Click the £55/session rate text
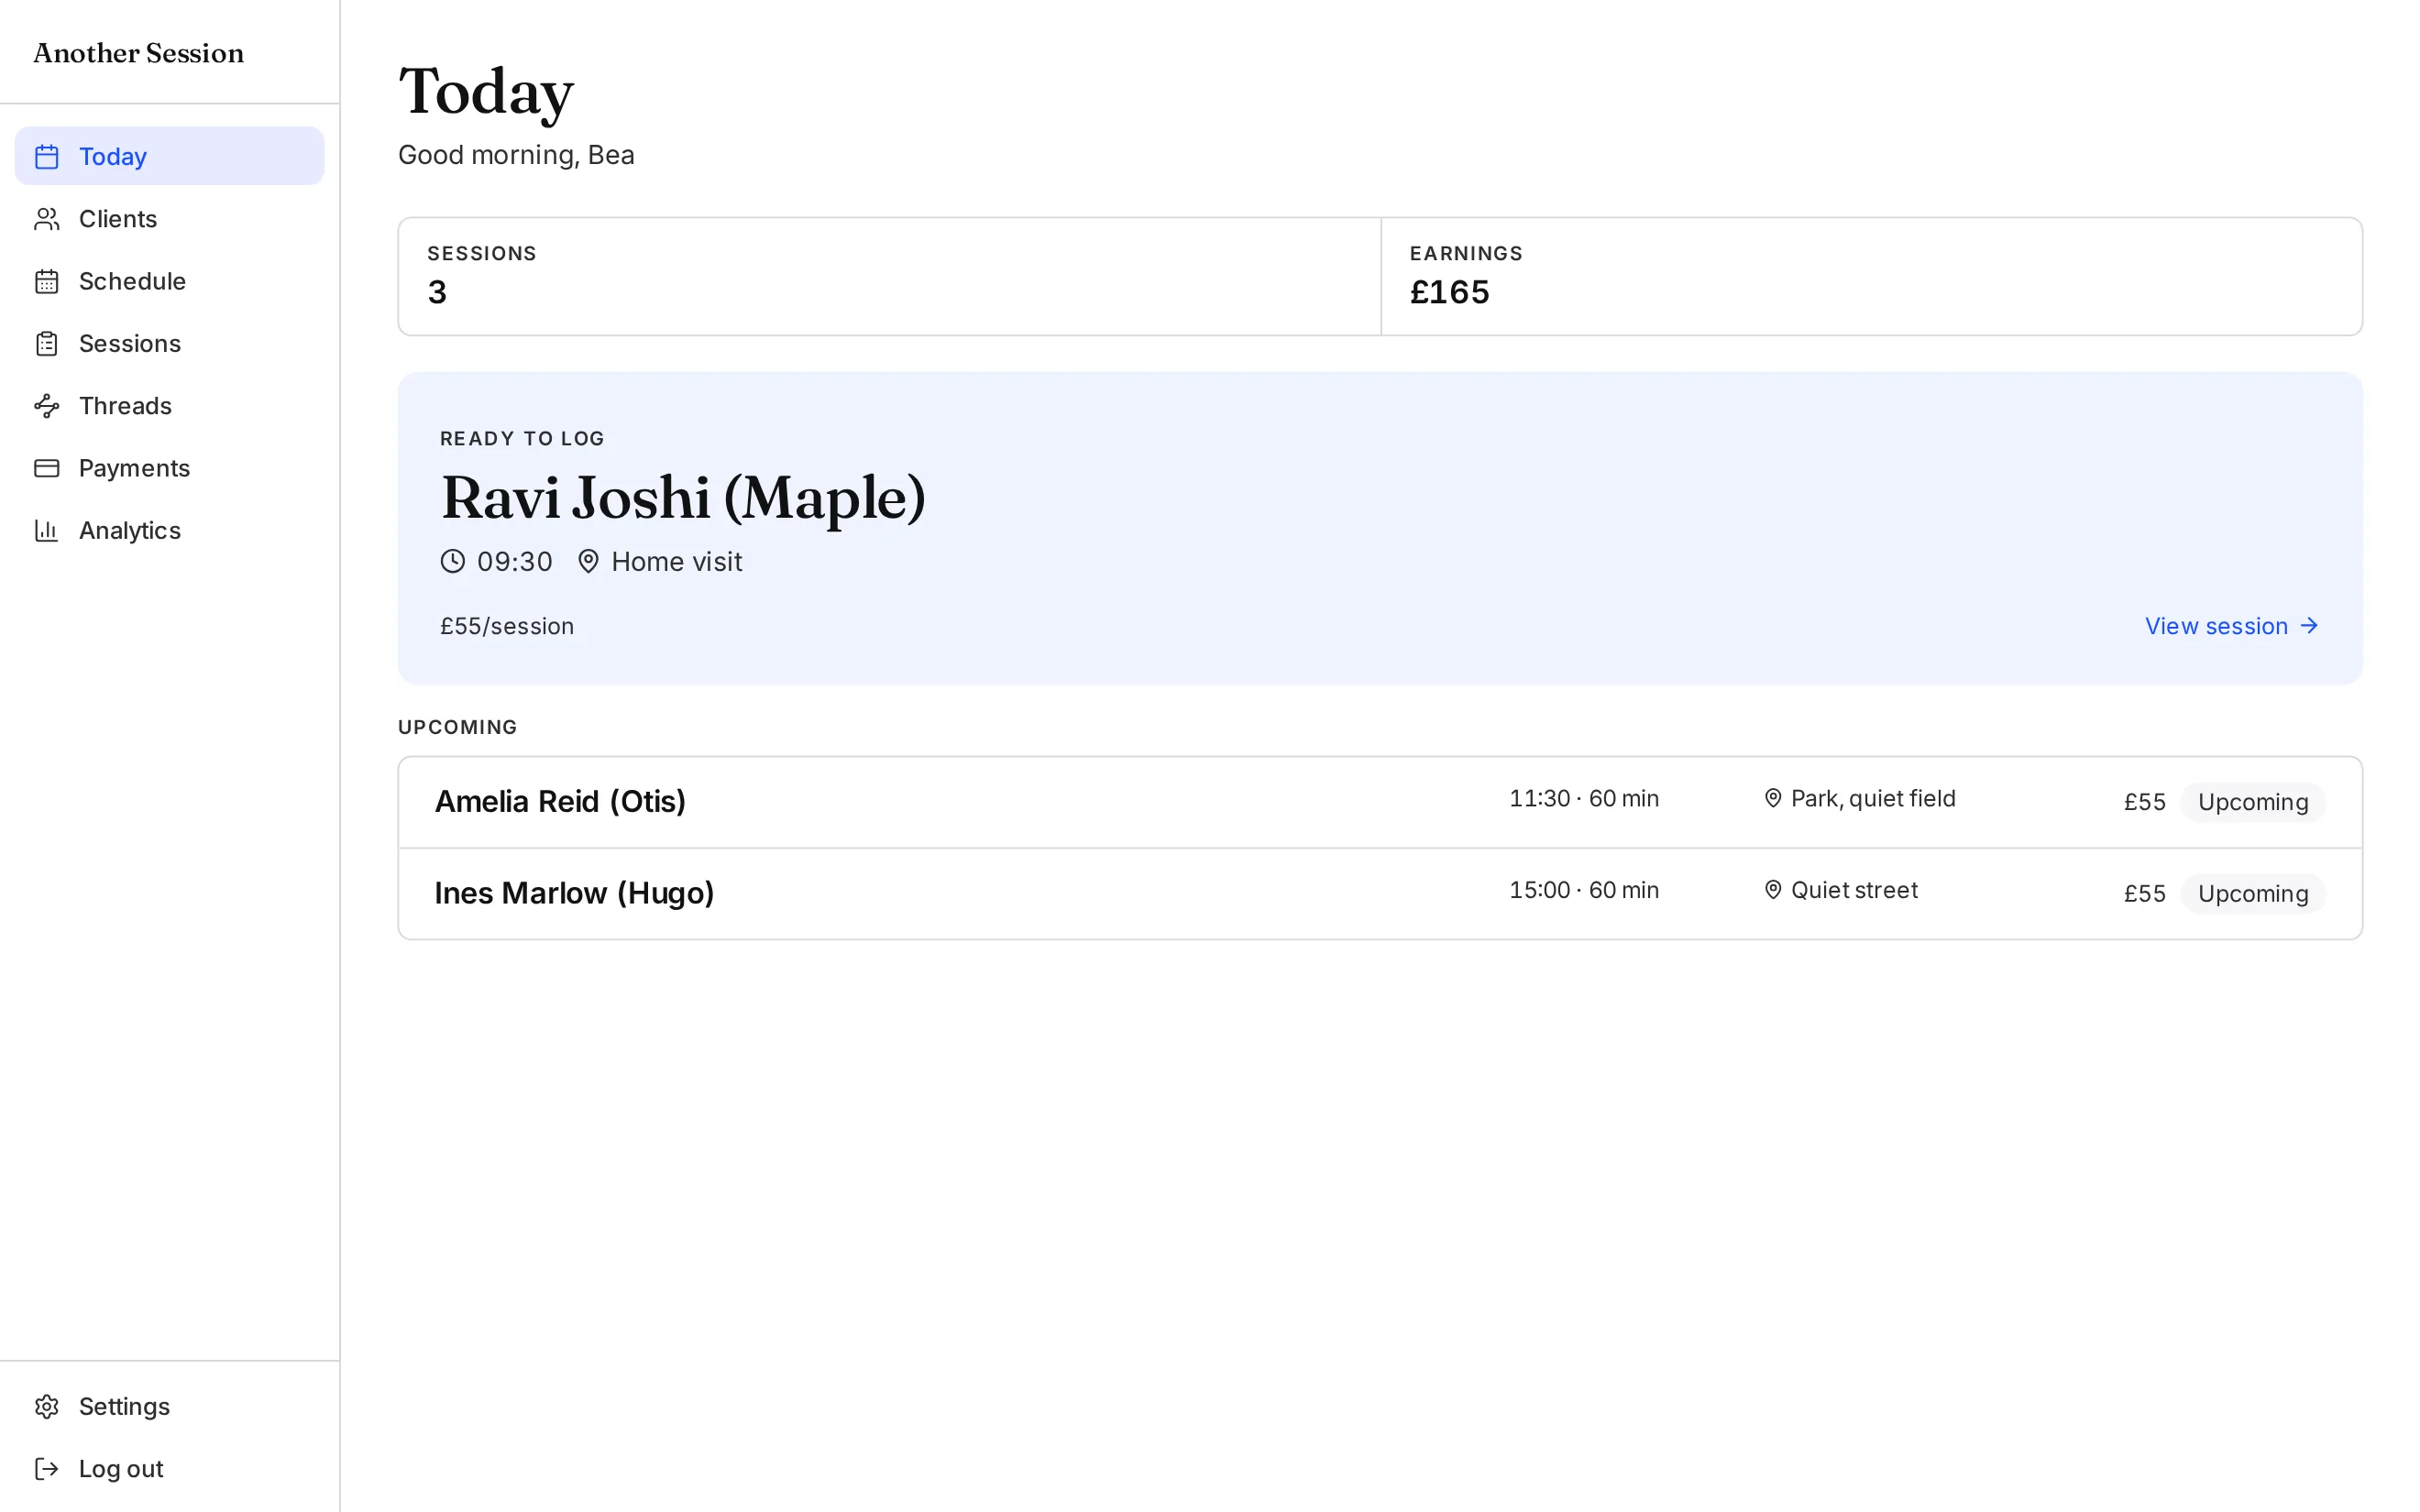 [x=507, y=626]
